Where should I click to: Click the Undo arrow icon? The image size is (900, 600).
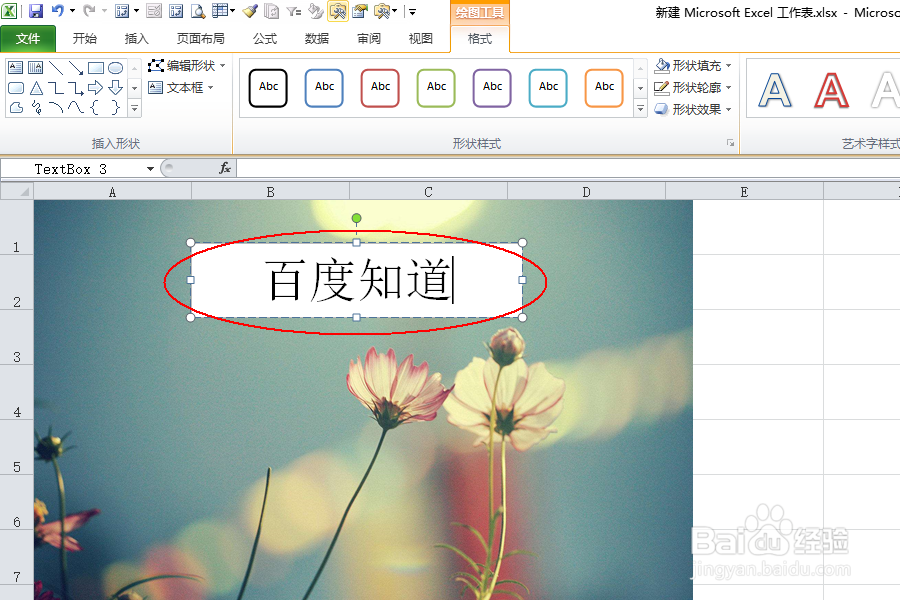(57, 10)
